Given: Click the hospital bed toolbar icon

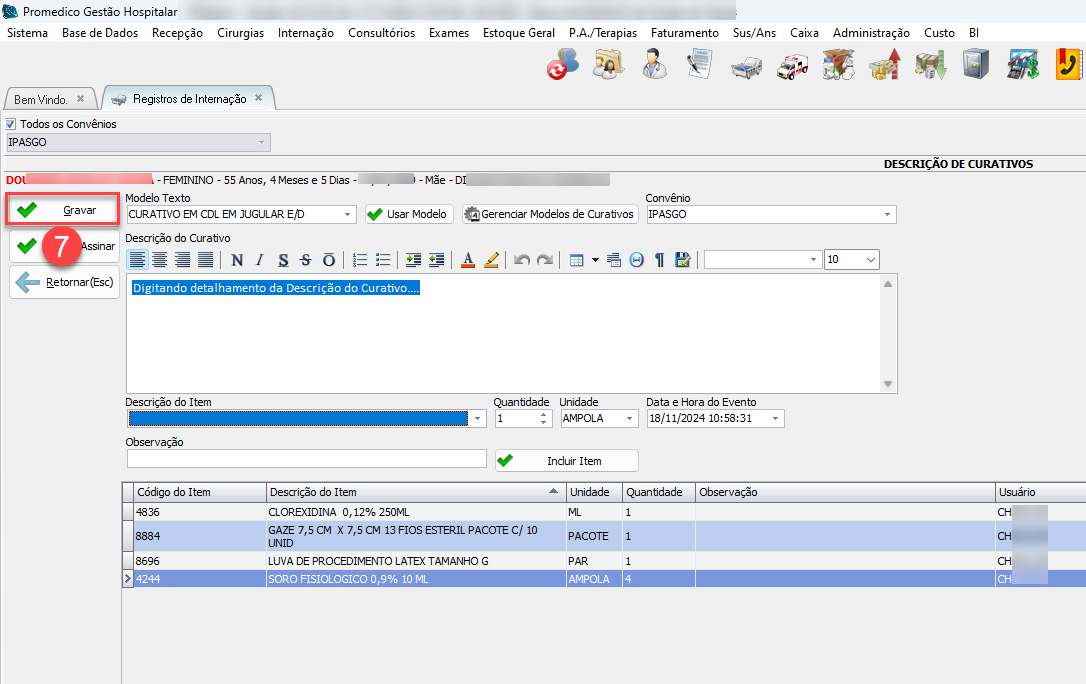Looking at the screenshot, I should pyautogui.click(x=743, y=65).
